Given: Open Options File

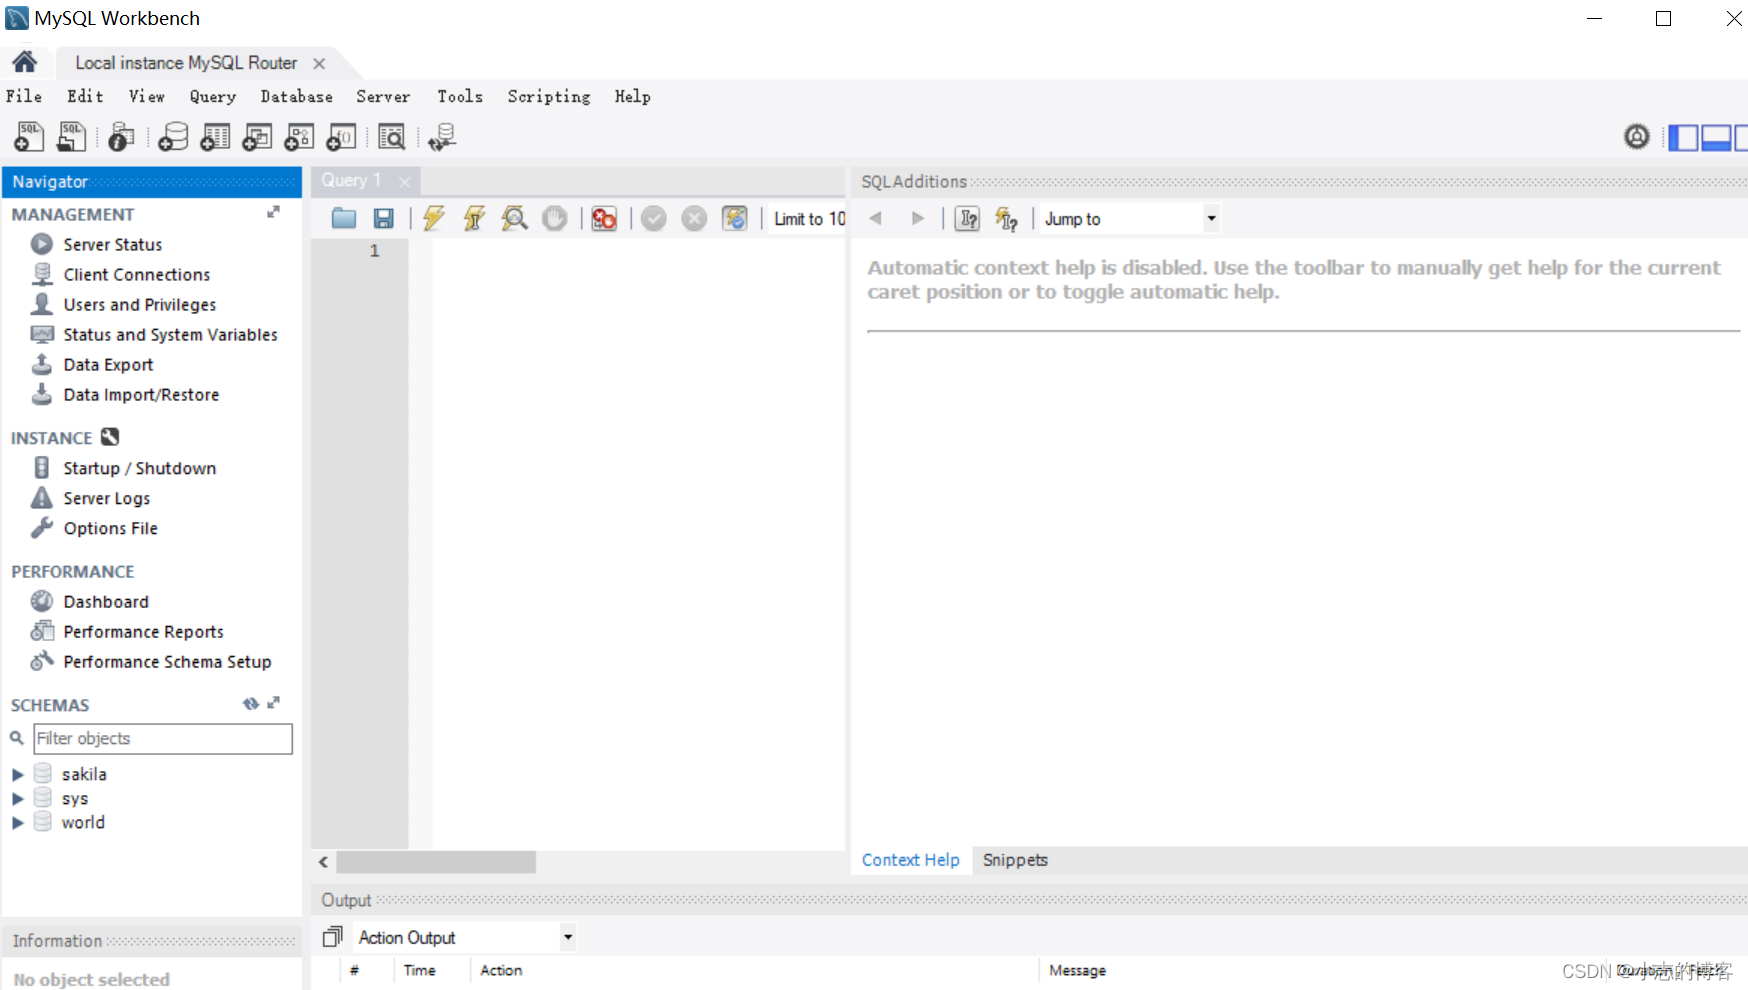Looking at the screenshot, I should pyautogui.click(x=110, y=528).
